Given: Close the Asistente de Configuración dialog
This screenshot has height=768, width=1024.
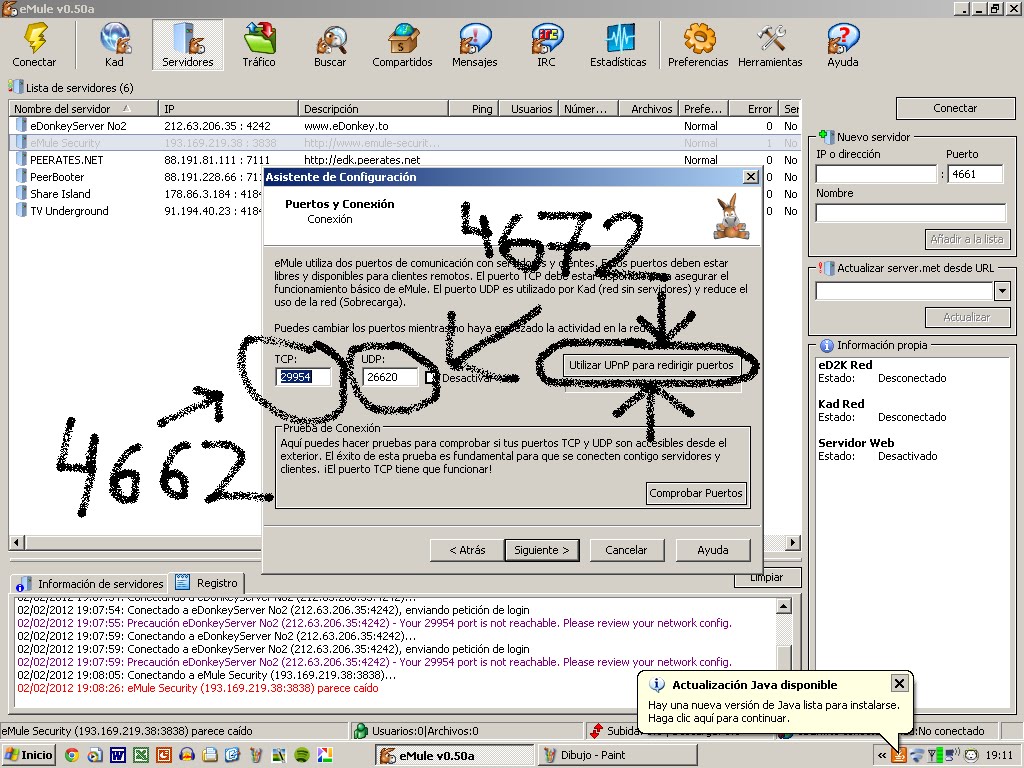Looking at the screenshot, I should 751,177.
